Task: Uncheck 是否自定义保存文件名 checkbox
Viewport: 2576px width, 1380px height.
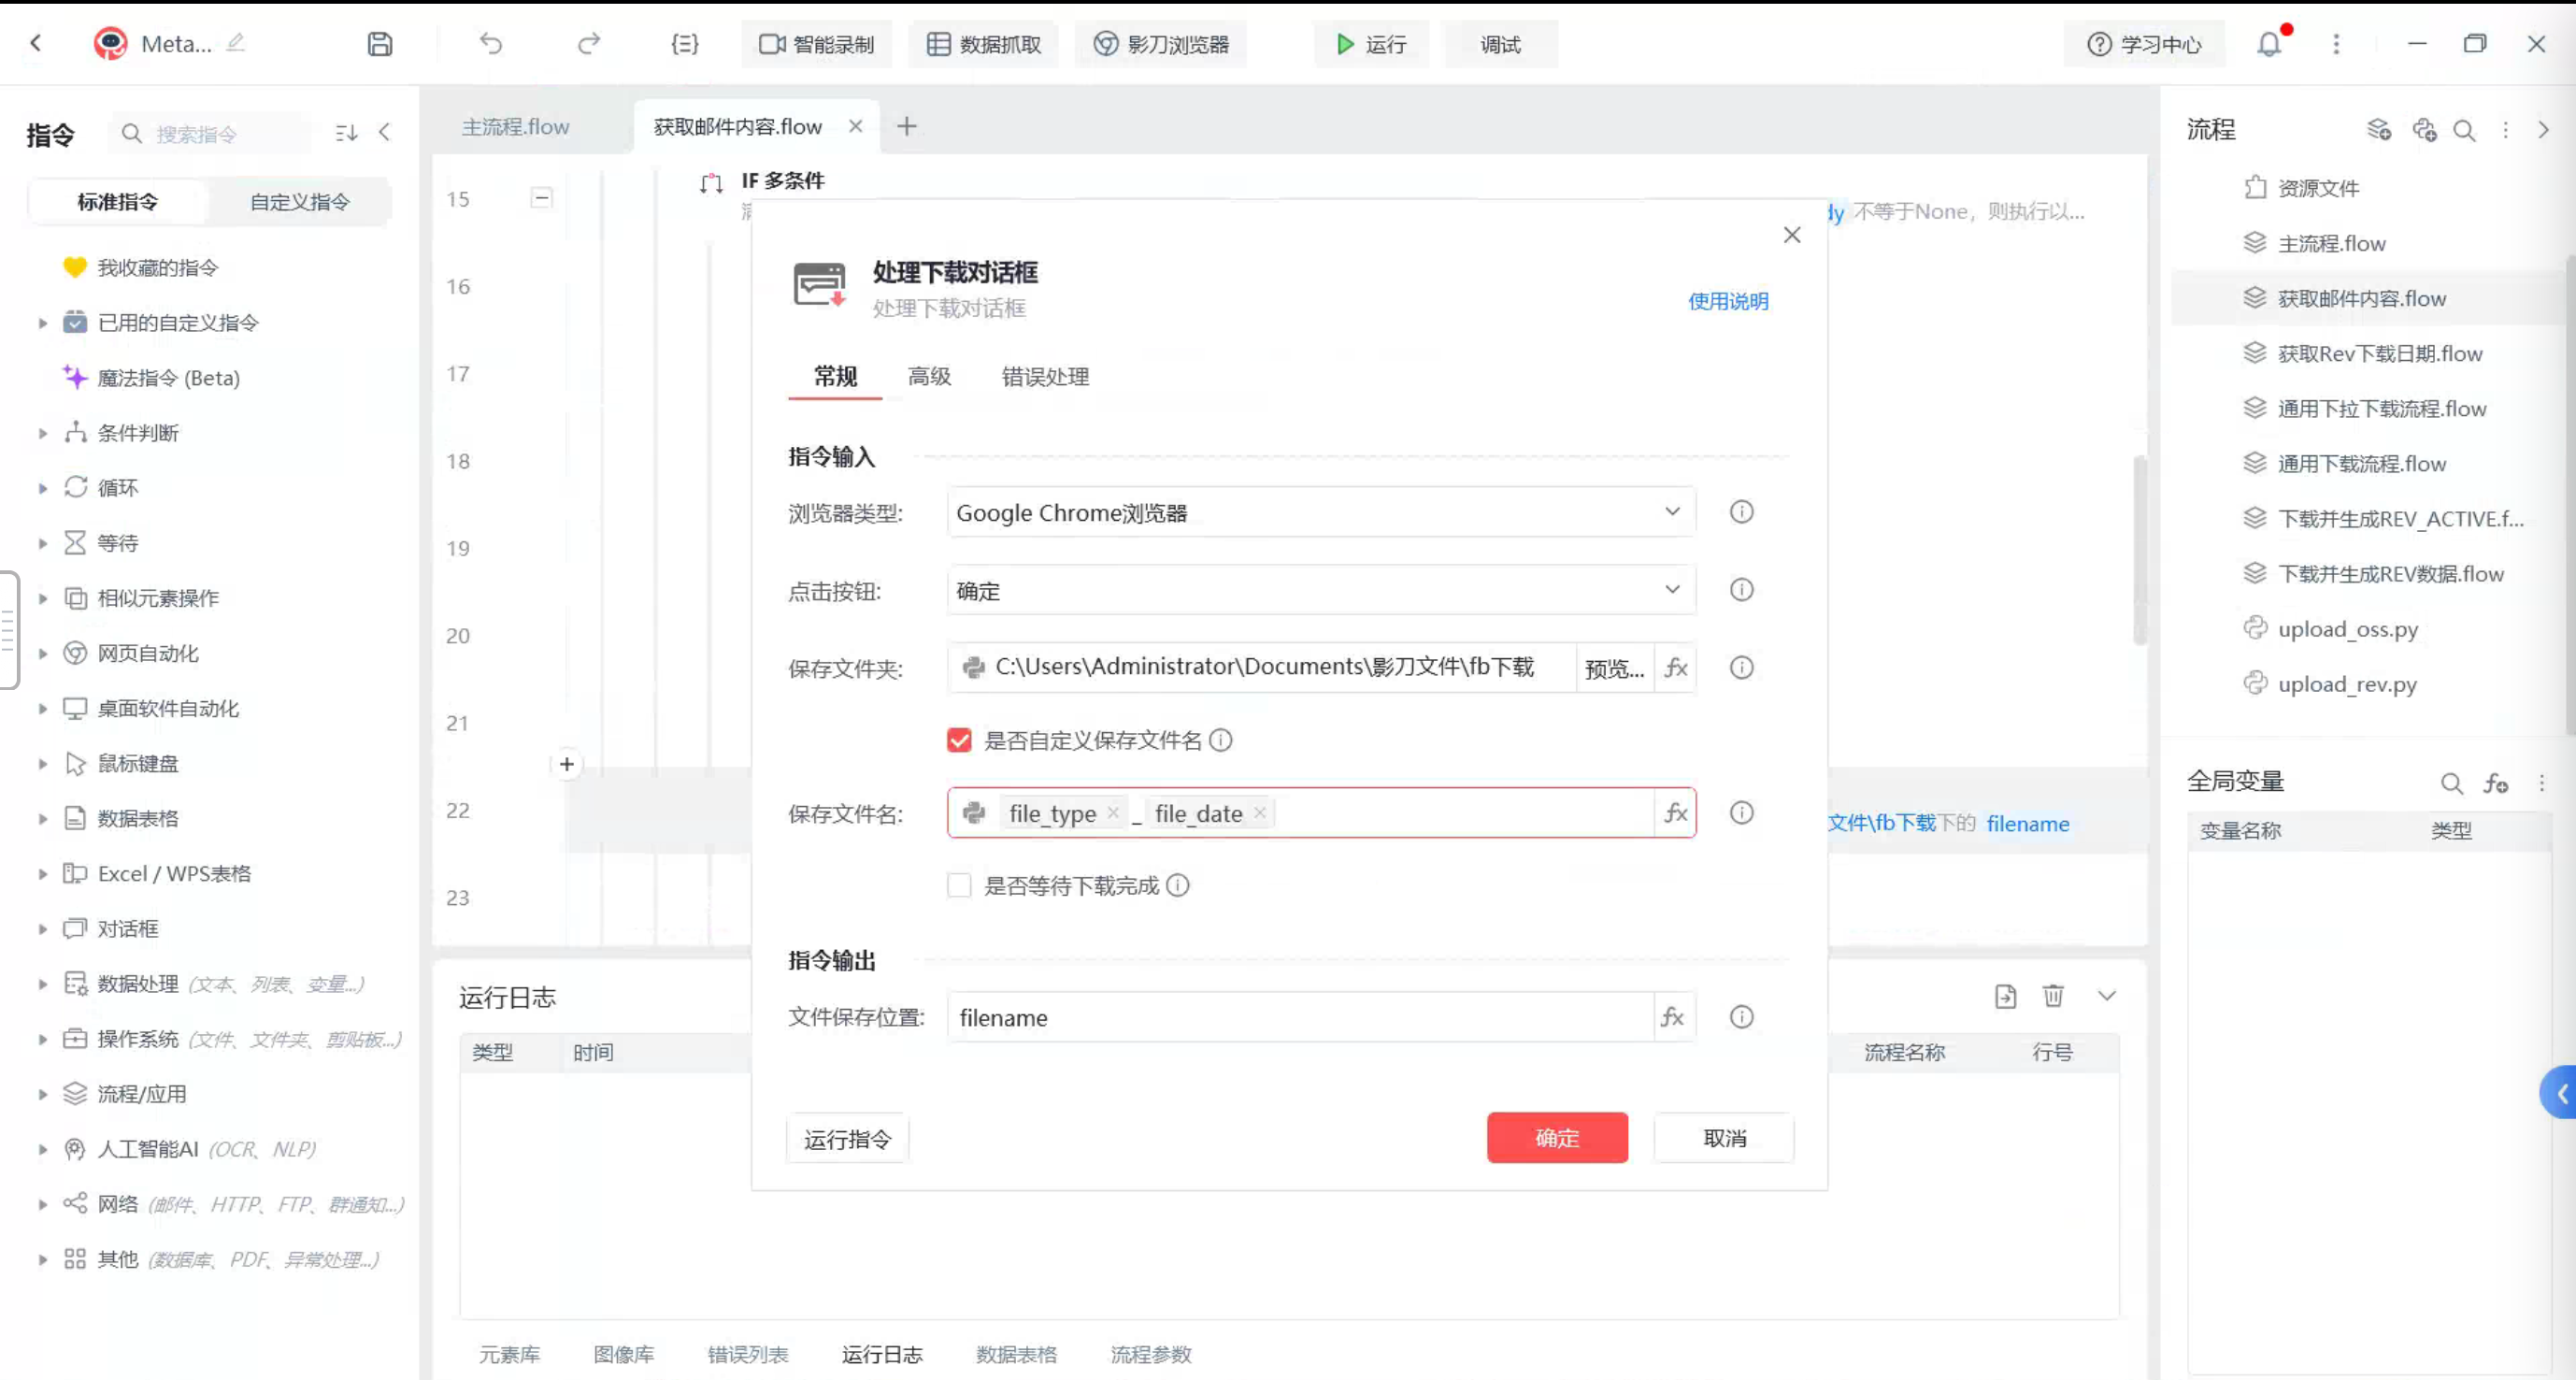Action: coord(959,740)
